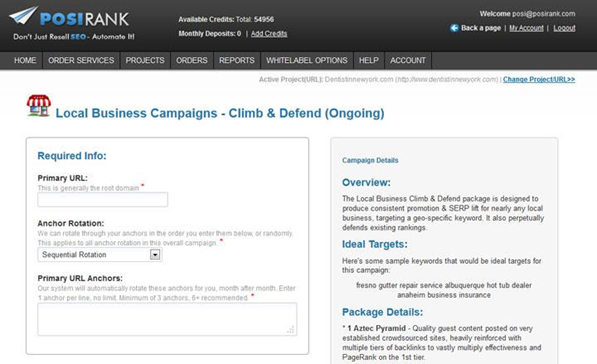Click the Anchor Rotation label
The height and width of the screenshot is (364, 597).
coord(71,224)
